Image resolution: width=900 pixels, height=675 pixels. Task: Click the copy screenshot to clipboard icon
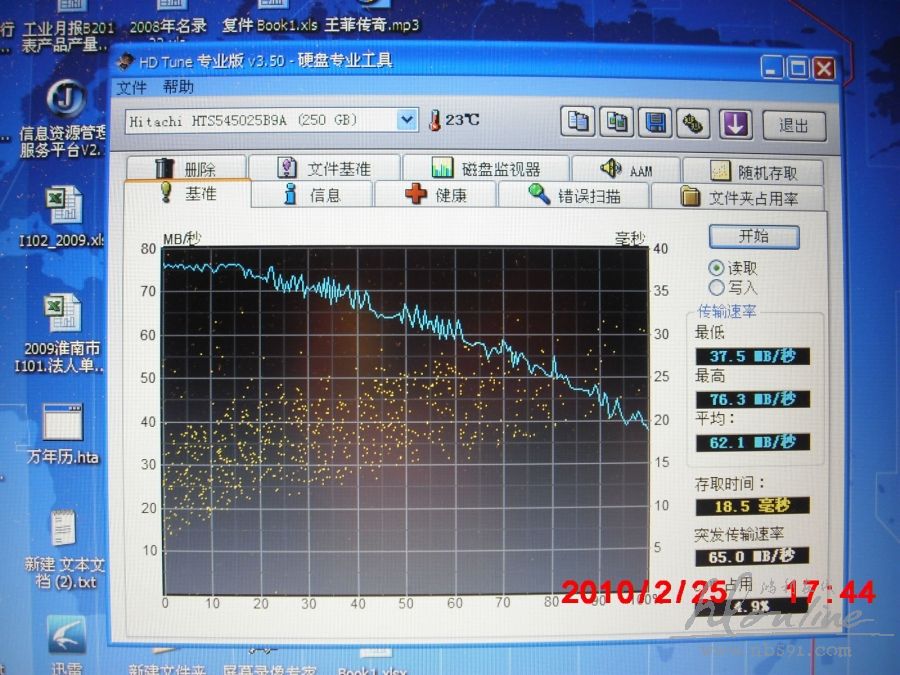click(617, 122)
